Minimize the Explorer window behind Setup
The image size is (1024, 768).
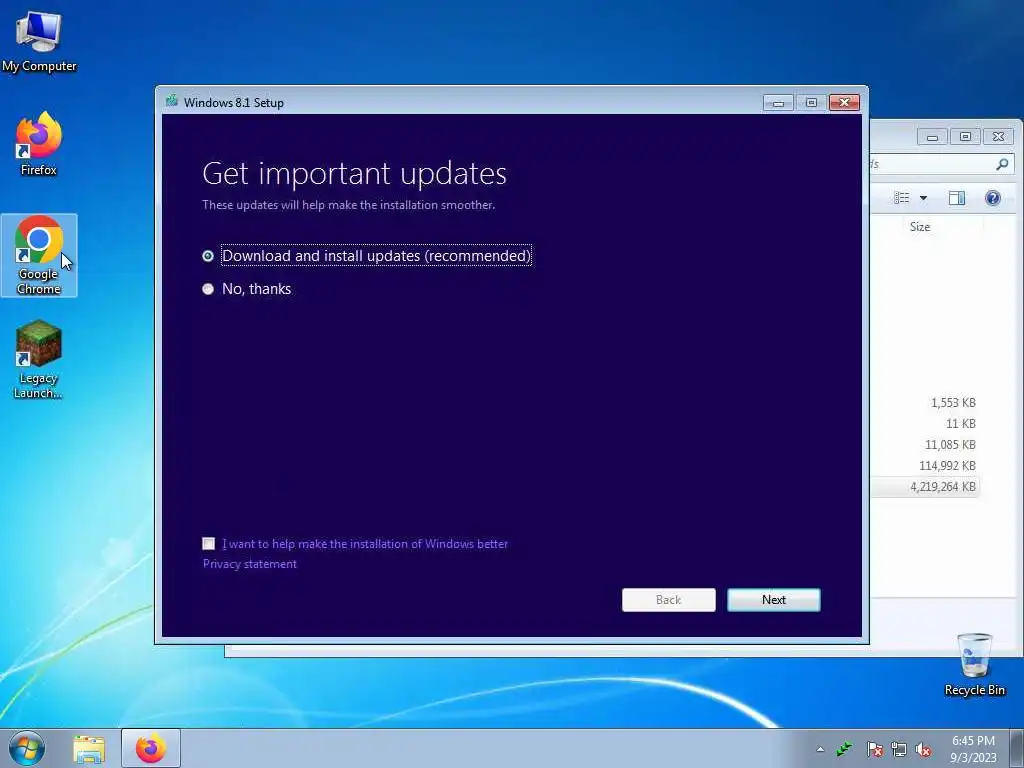tap(932, 136)
